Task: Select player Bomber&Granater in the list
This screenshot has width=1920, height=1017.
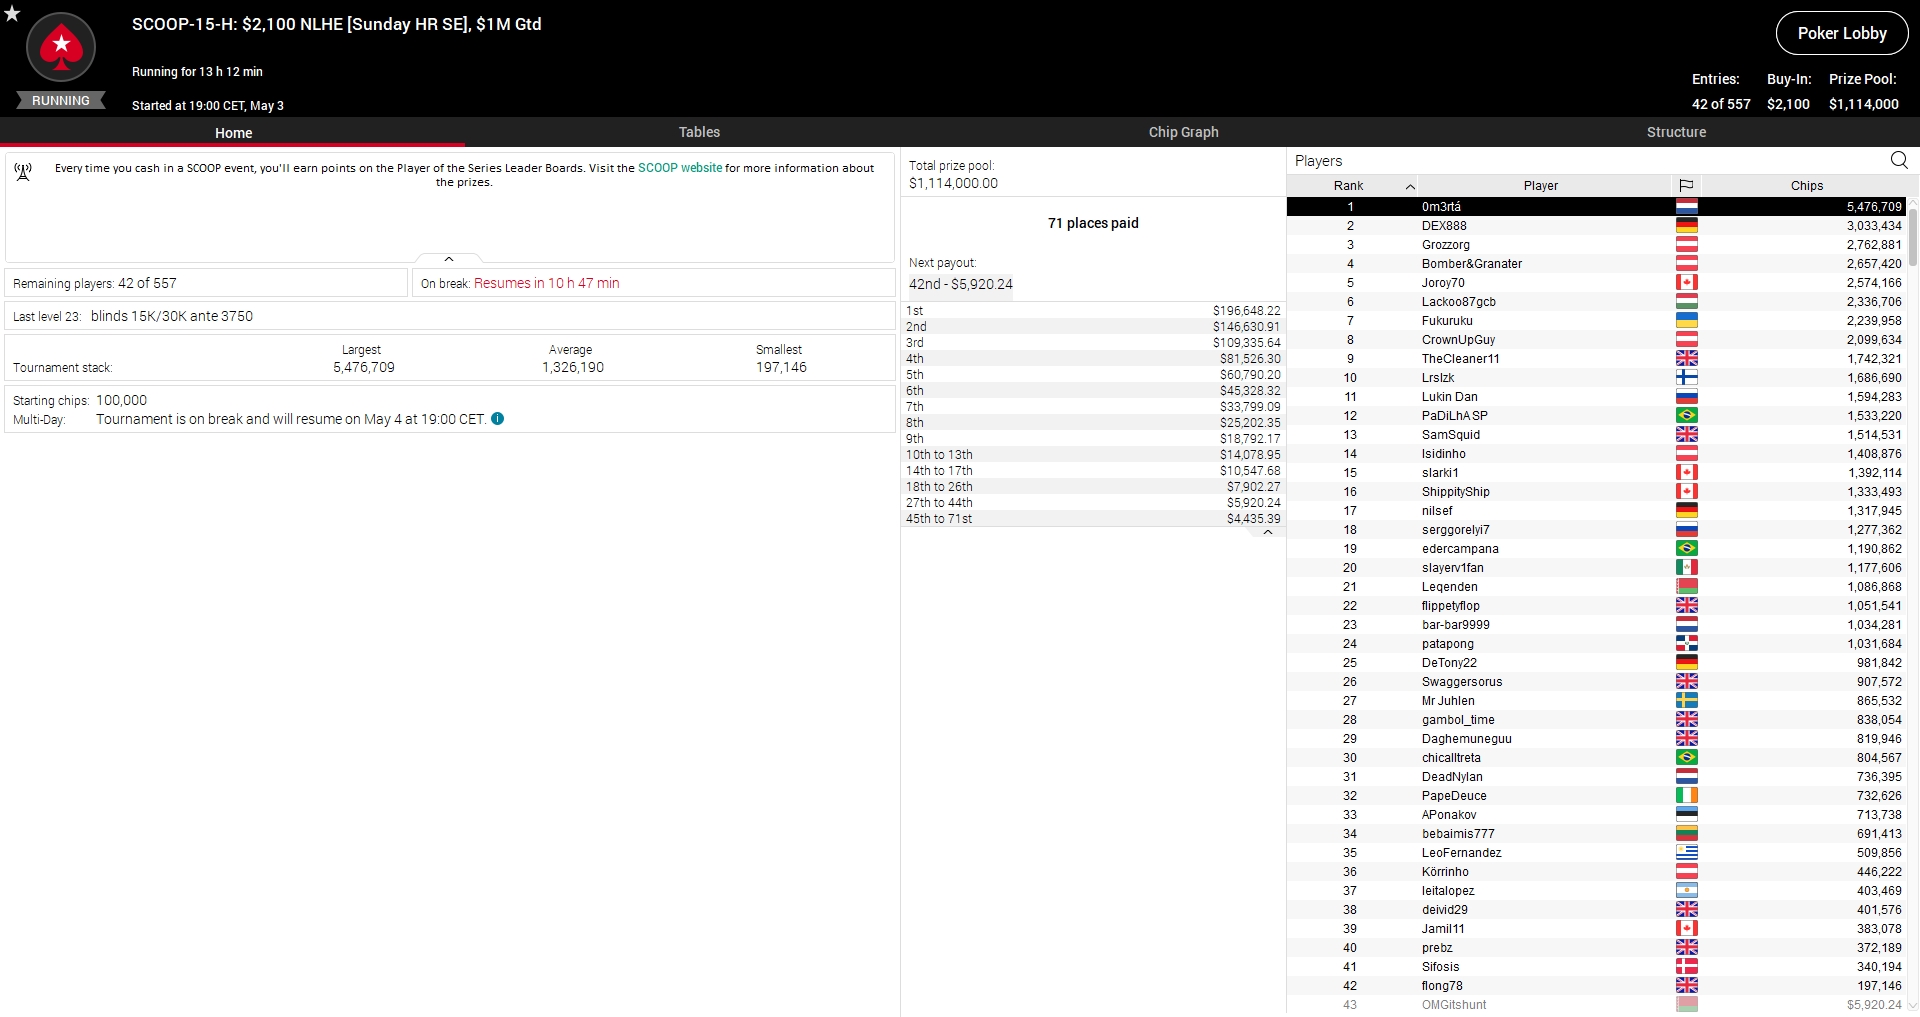Action: (1596, 264)
